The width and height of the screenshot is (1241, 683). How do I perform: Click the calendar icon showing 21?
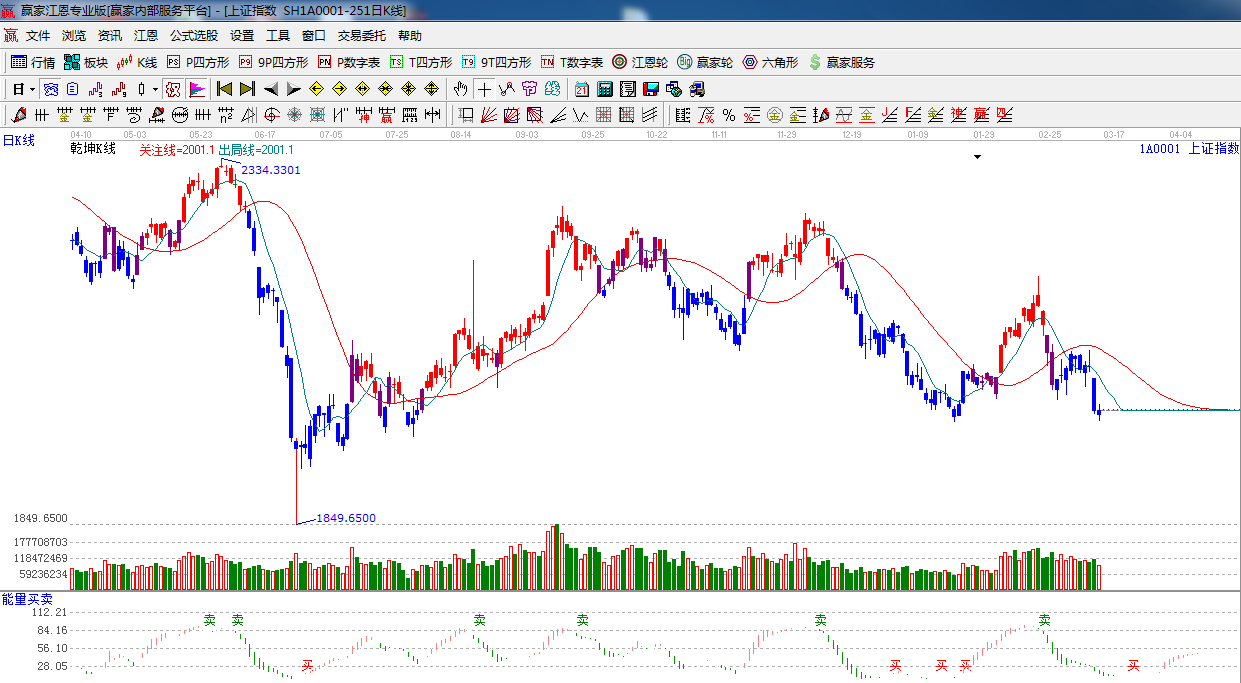tap(581, 89)
